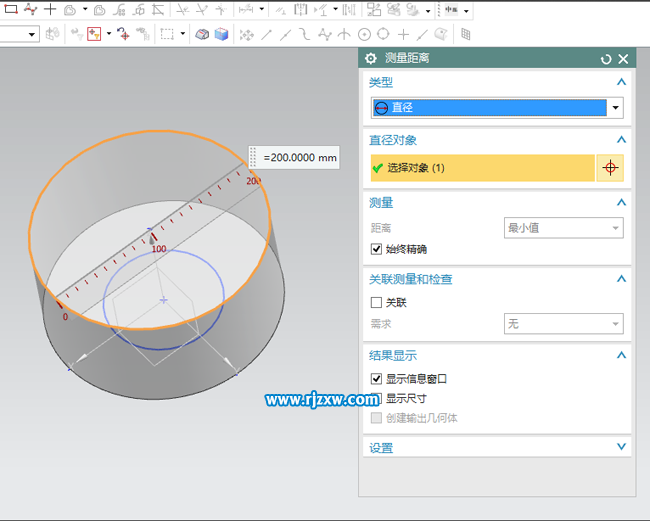
Task: Click the shaded blue cube display icon
Action: click(221, 34)
